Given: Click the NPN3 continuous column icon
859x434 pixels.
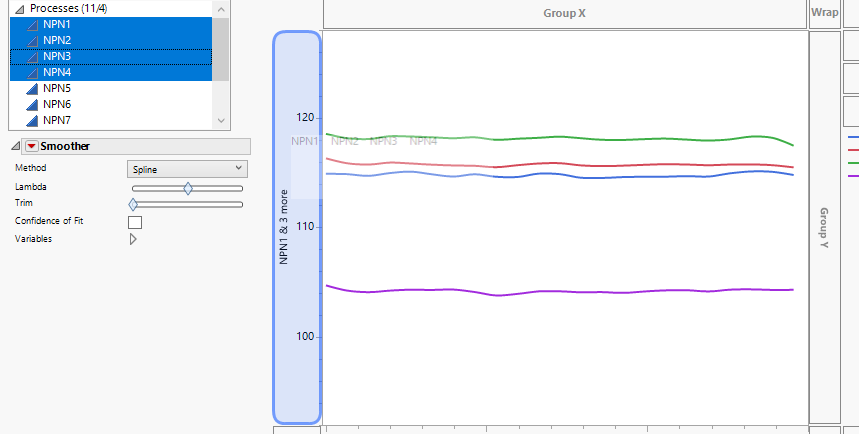Looking at the screenshot, I should click(32, 56).
